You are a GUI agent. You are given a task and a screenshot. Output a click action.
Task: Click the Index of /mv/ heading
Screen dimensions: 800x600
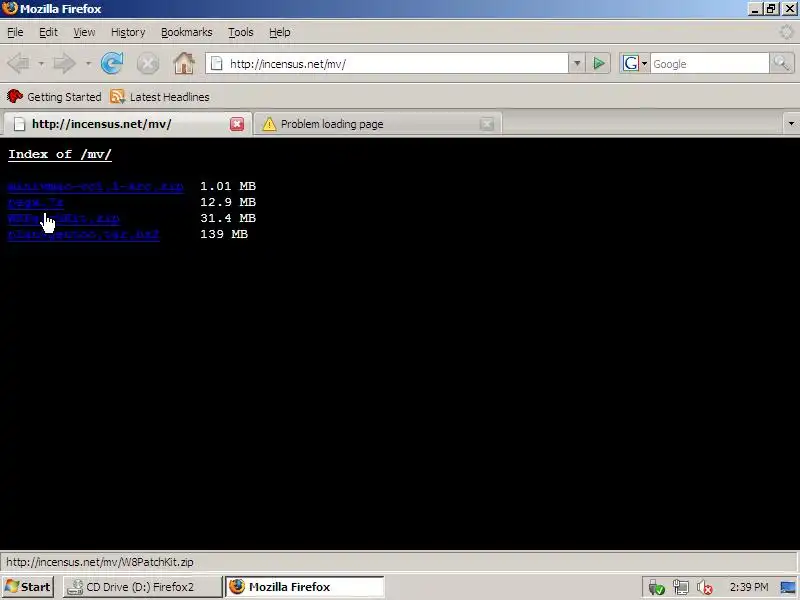click(x=60, y=154)
